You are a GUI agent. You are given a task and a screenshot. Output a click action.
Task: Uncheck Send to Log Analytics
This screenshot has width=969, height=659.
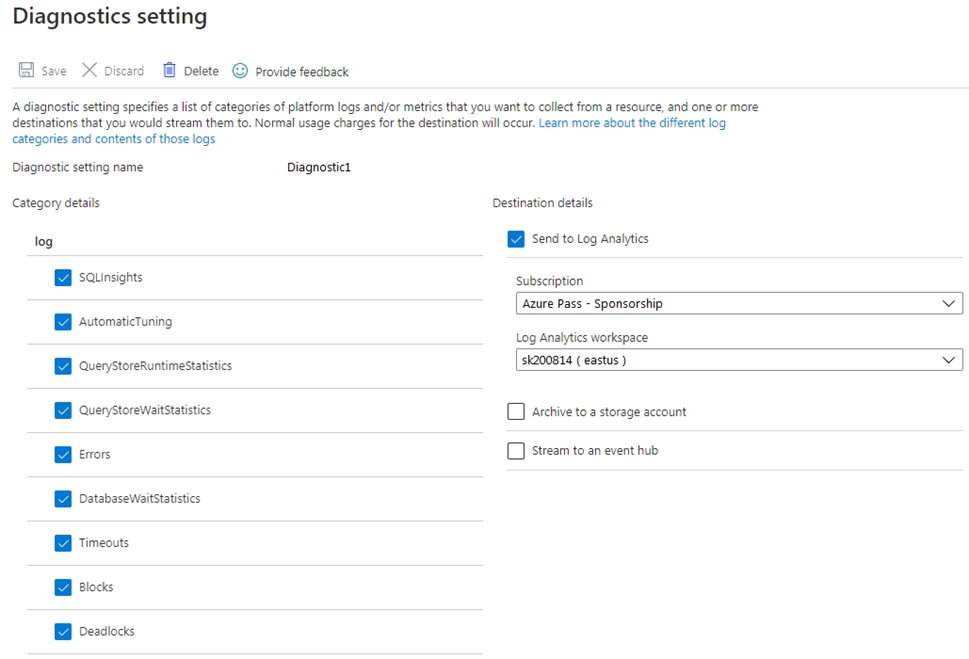coord(516,239)
